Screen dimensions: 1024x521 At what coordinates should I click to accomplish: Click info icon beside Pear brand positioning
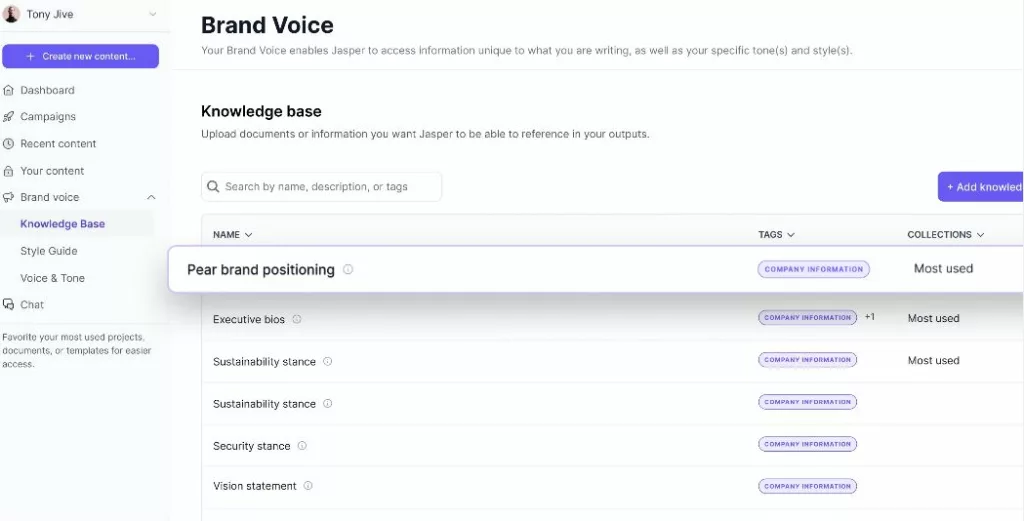click(x=348, y=269)
